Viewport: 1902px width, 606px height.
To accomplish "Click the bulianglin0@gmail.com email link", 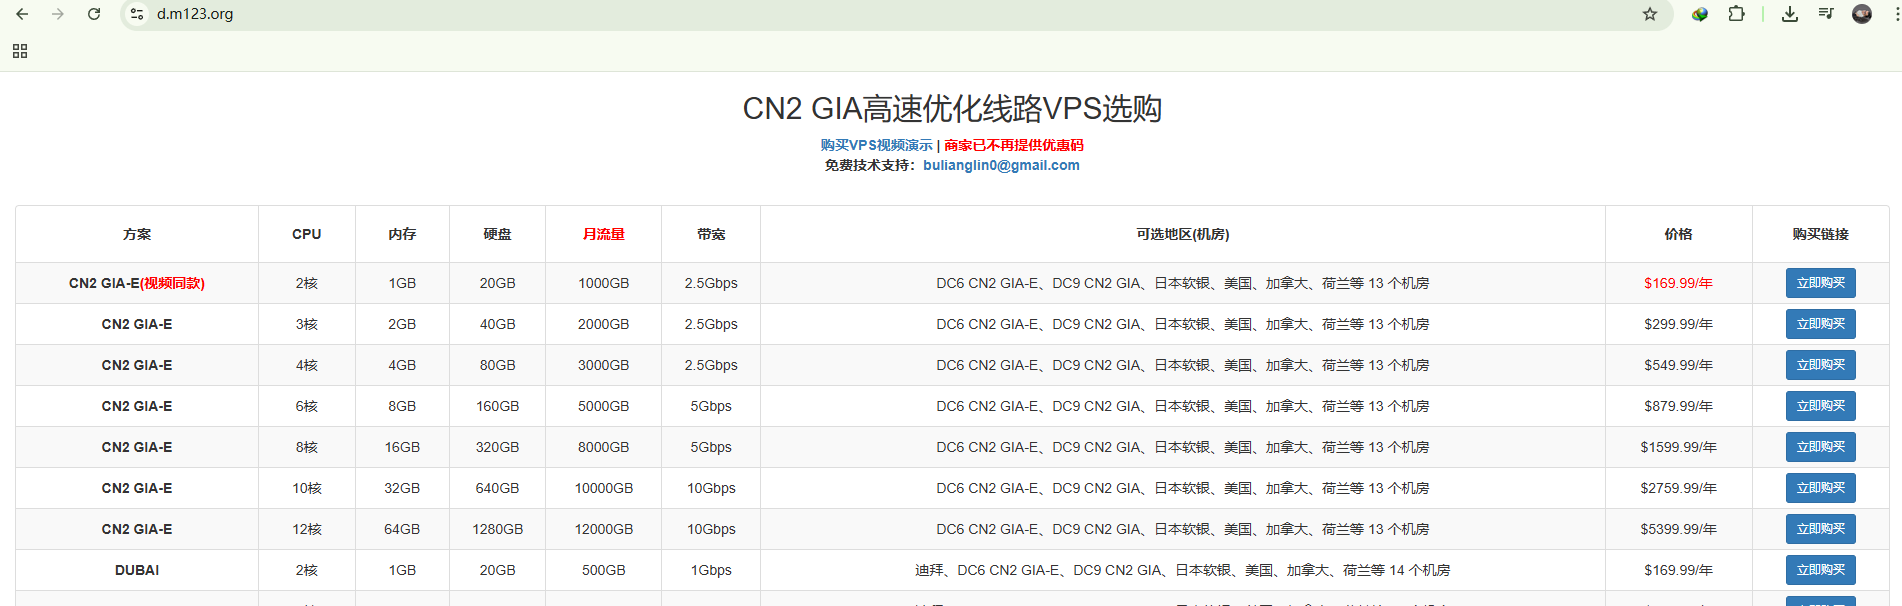I will (x=1001, y=165).
